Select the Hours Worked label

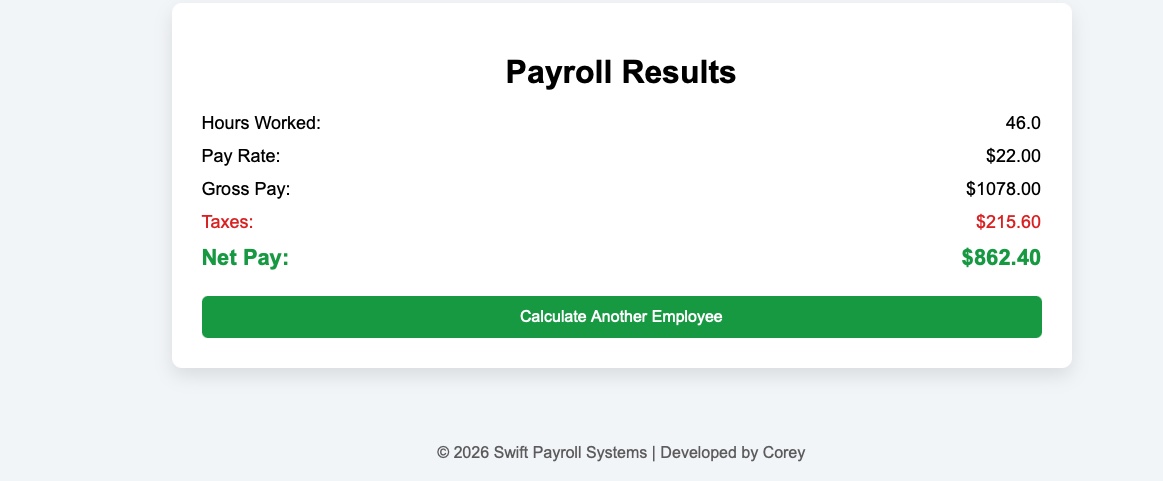coord(261,123)
